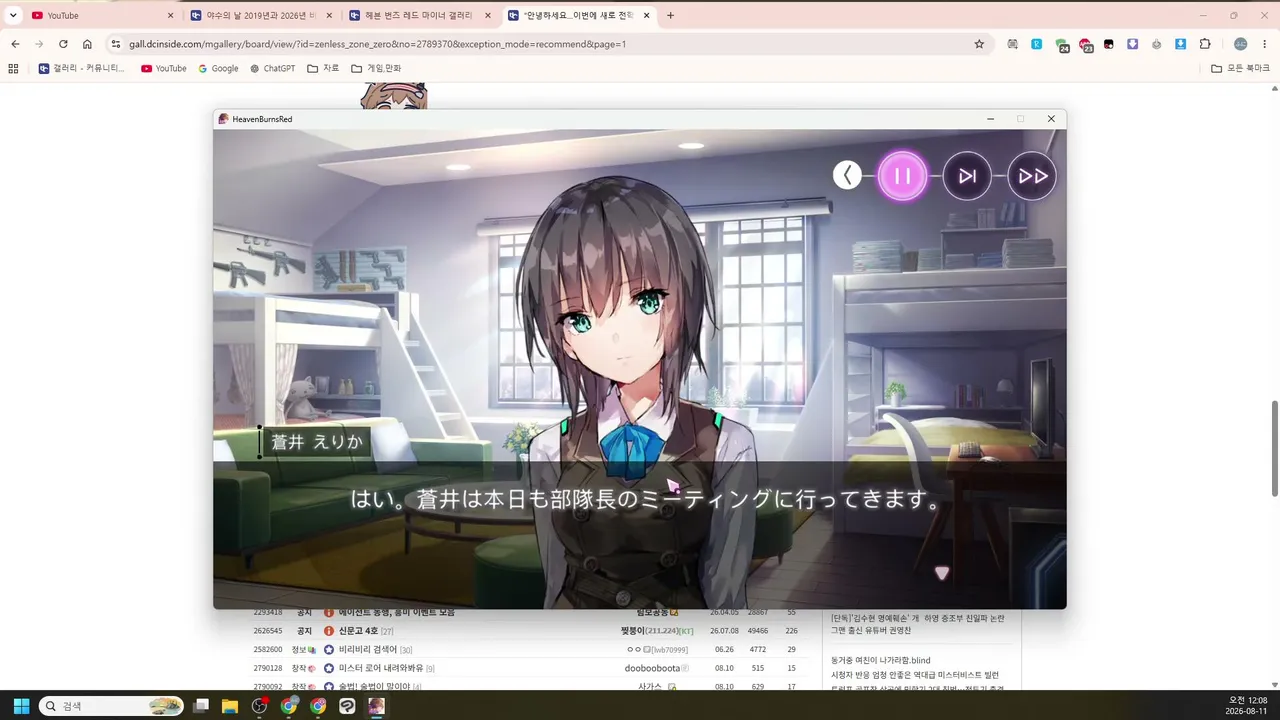Open the 비리비리 검색어 post

(x=368, y=650)
